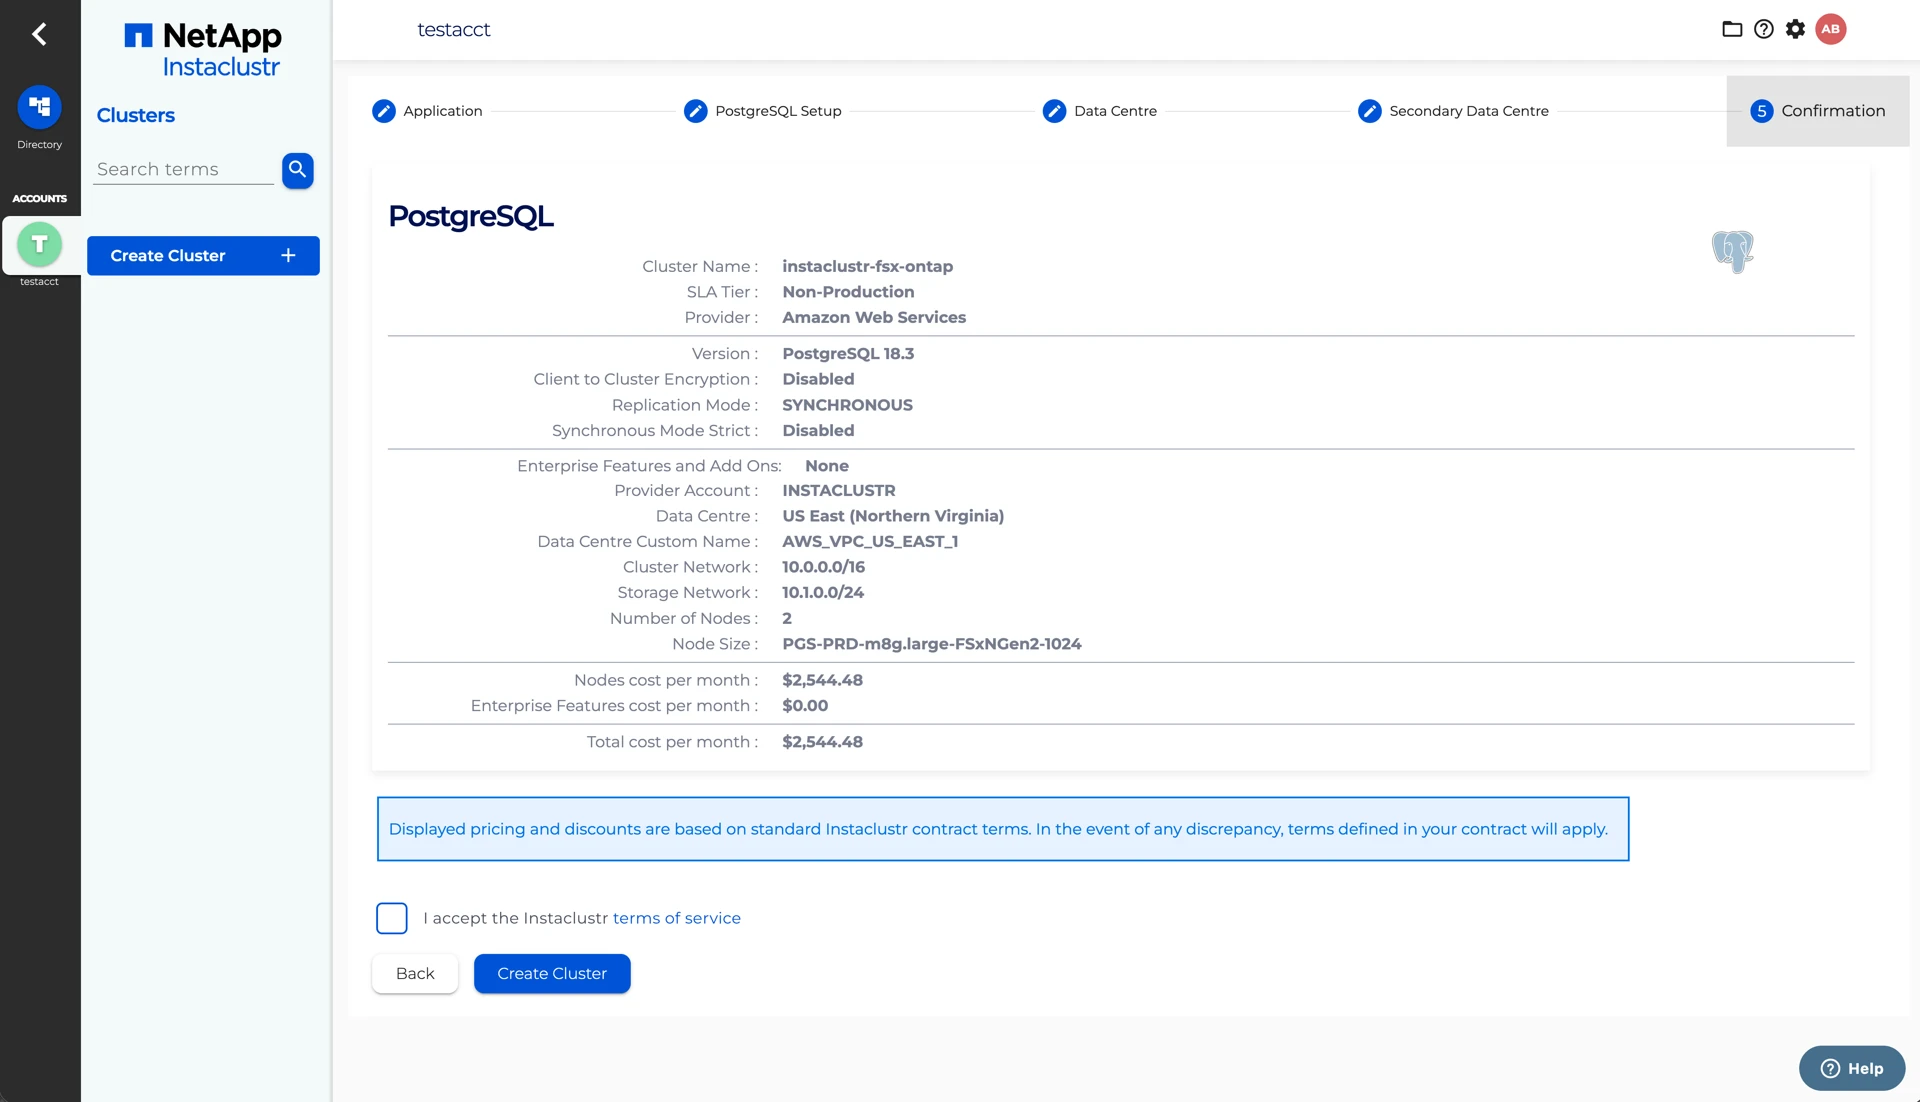Click the Enterprise Features None value
Screen dimensions: 1920x1102
827,466
